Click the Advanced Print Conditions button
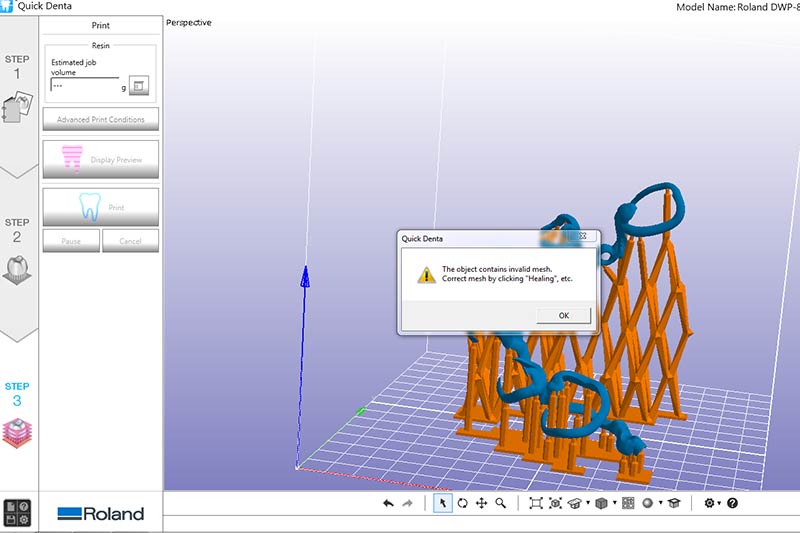 click(x=100, y=120)
